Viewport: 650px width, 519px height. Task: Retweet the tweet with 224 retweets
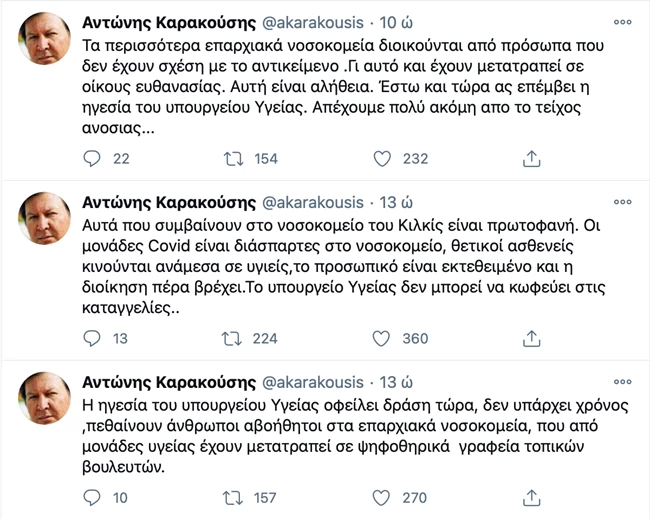click(x=233, y=338)
